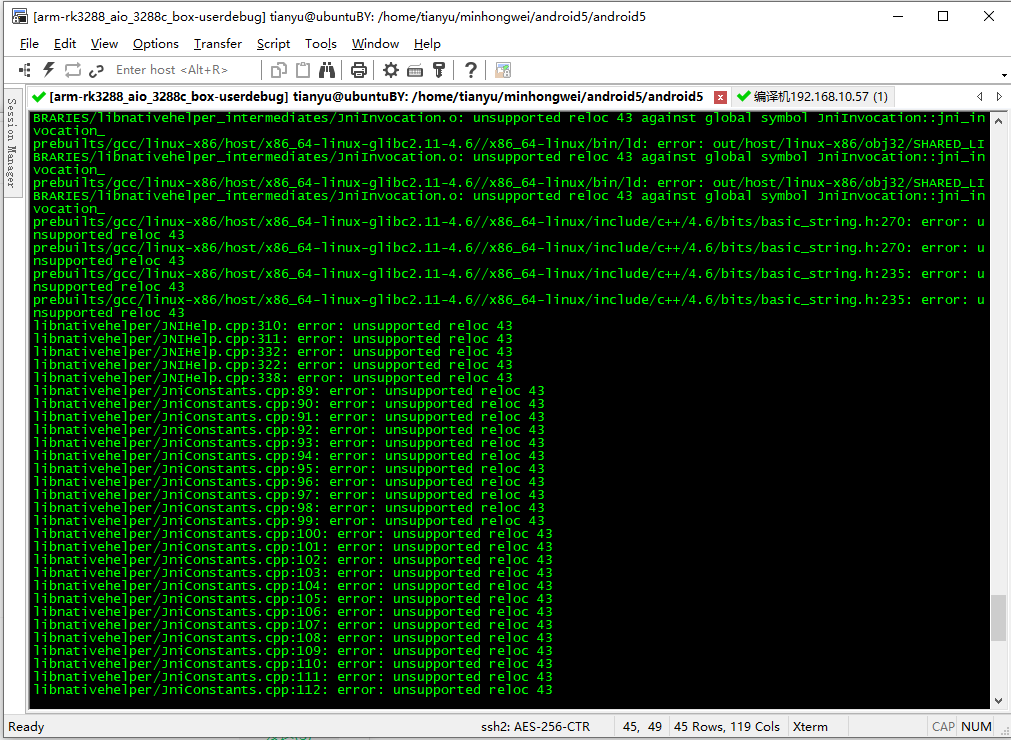Screen dimensions: 1011x740
Task: Switch to the 编译机192.168.10.57 tab
Action: (x=812, y=97)
